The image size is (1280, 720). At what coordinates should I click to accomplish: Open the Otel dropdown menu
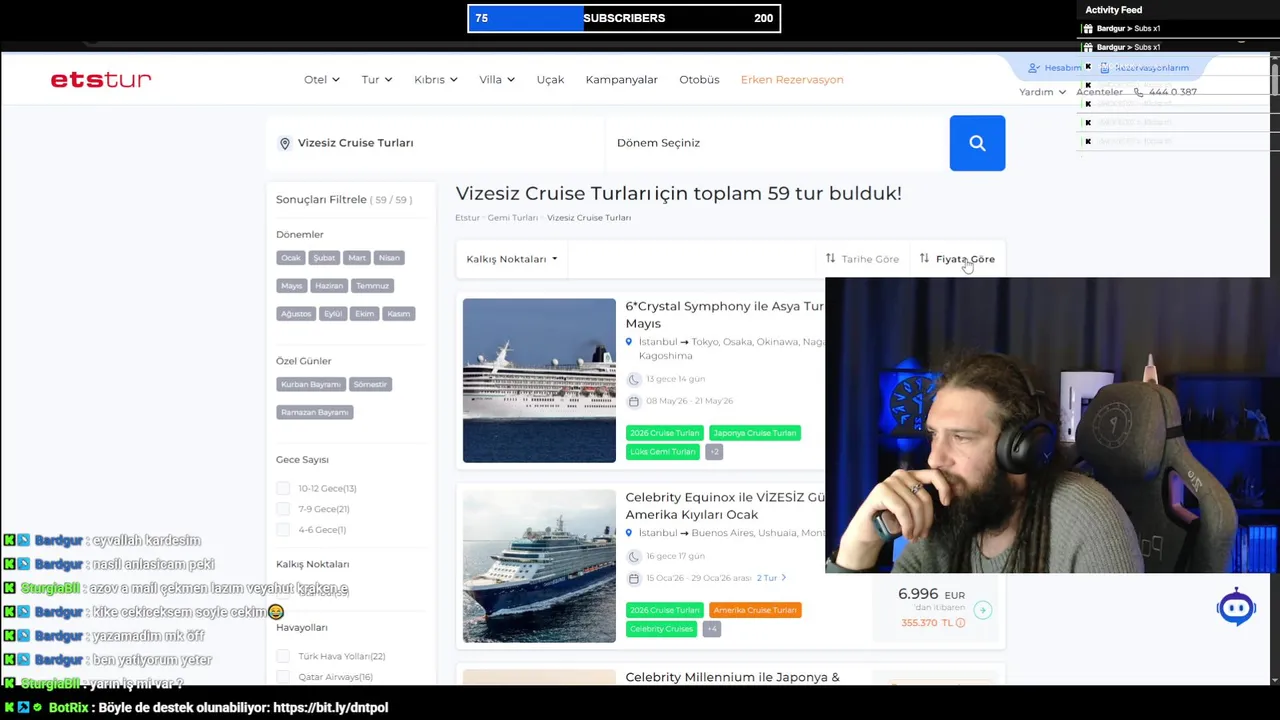pos(322,80)
